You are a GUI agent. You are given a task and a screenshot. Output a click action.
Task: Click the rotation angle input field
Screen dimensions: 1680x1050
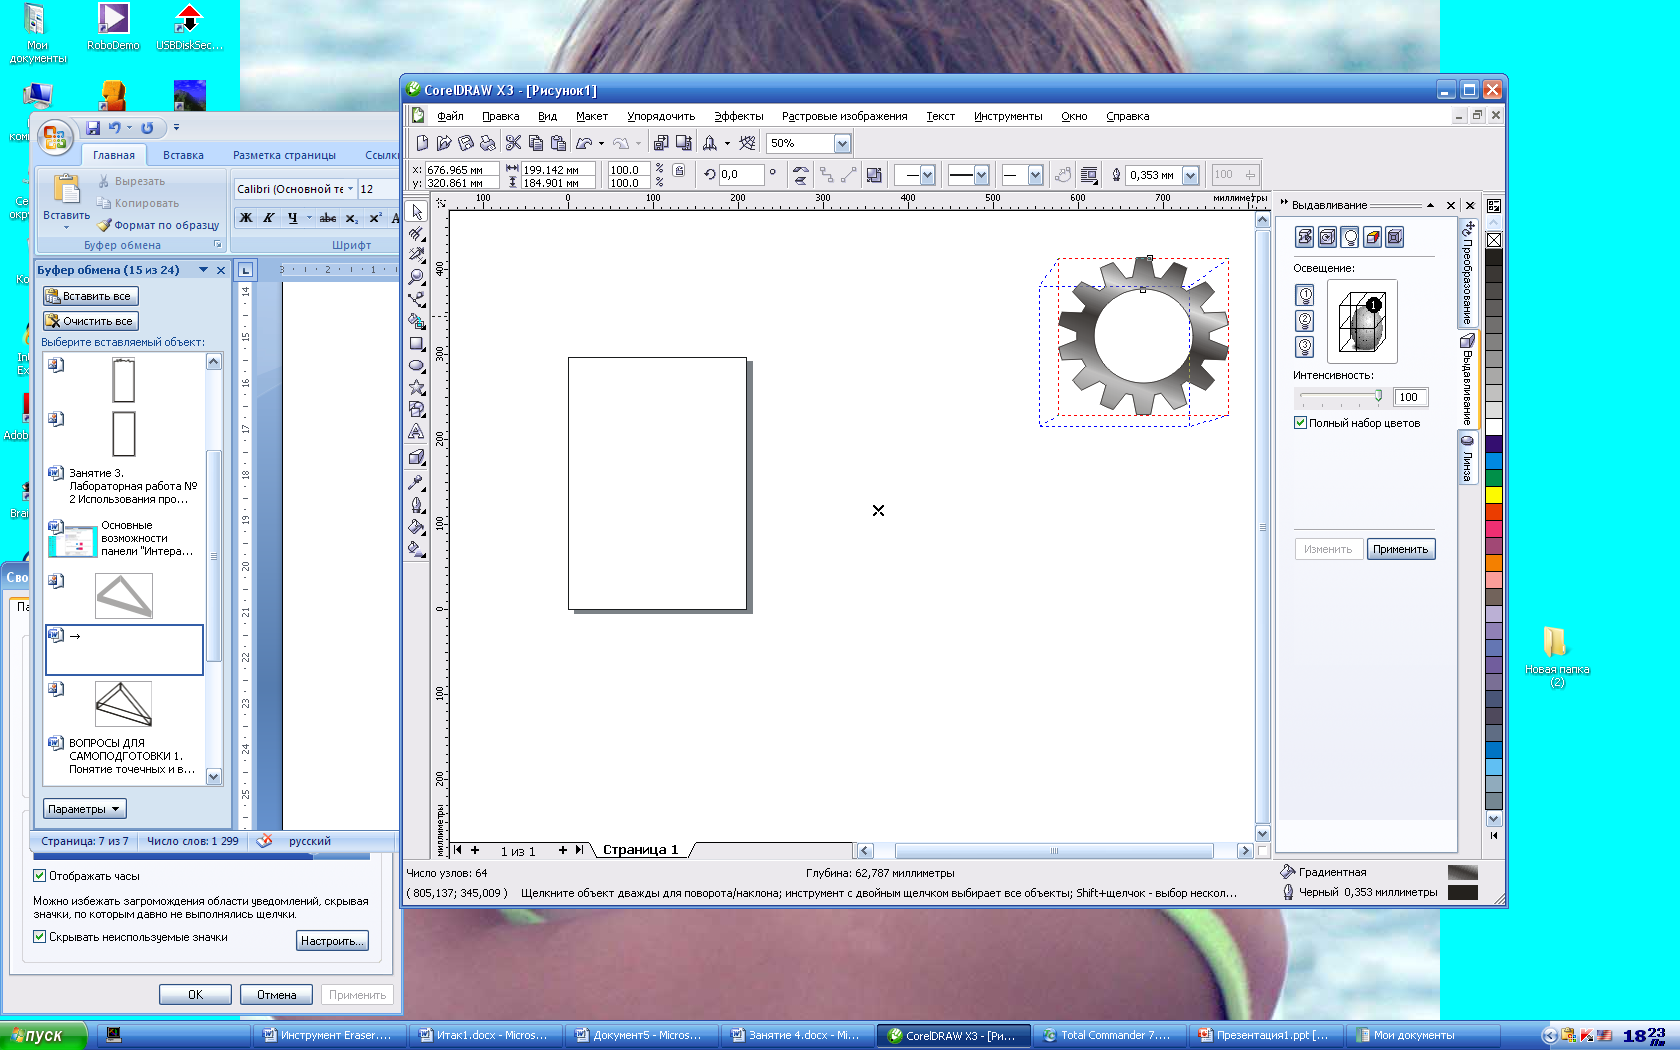click(x=740, y=174)
